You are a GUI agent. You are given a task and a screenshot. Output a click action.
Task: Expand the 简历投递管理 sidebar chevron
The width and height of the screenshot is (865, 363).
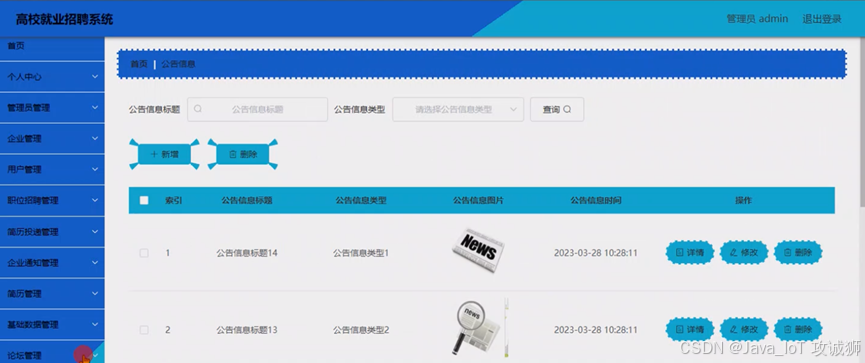[x=95, y=232]
